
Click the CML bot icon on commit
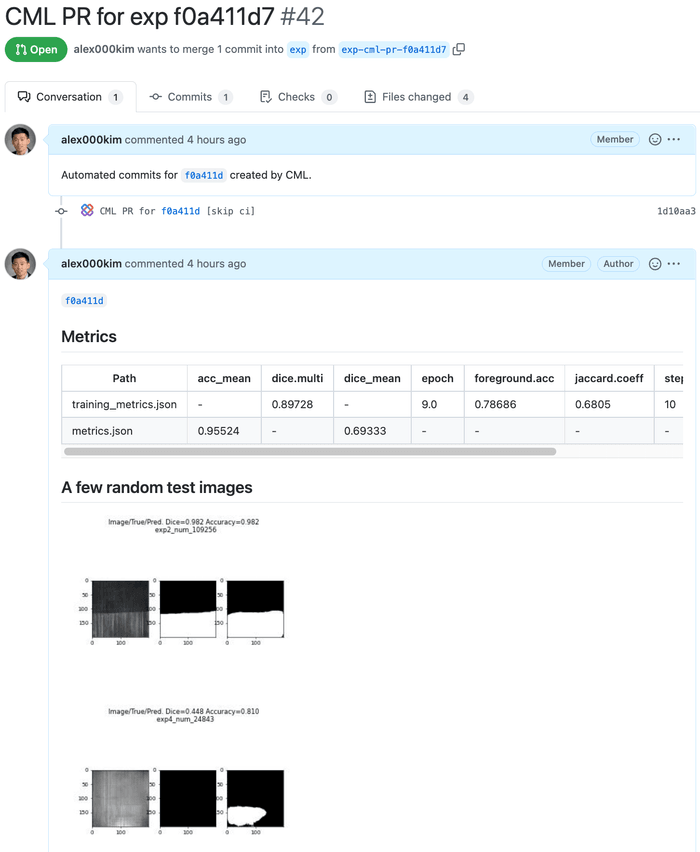(x=87, y=211)
